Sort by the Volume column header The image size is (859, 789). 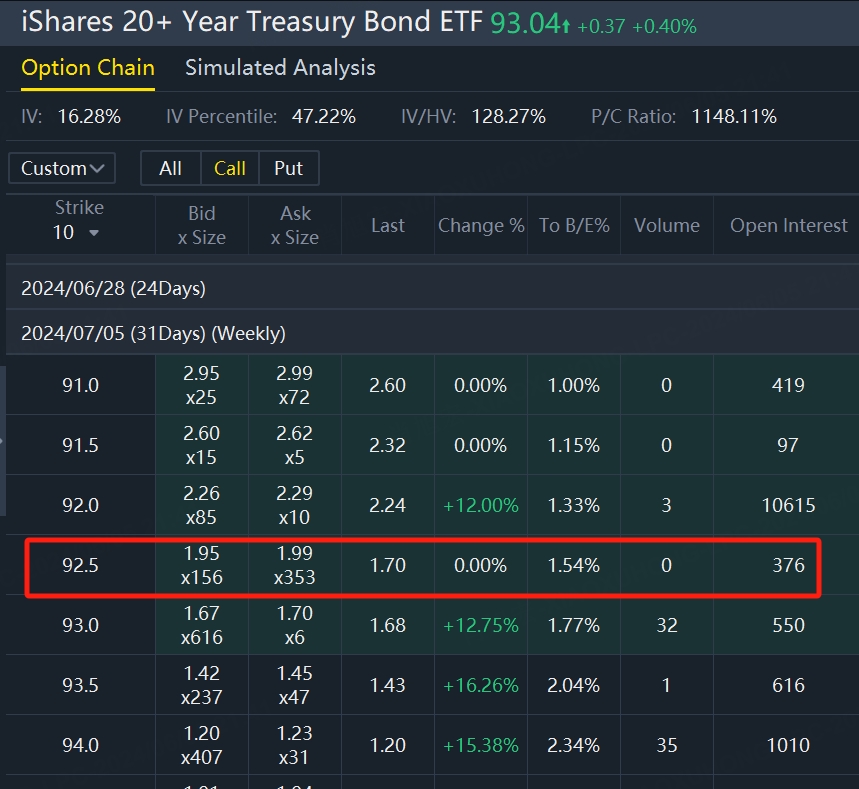666,225
